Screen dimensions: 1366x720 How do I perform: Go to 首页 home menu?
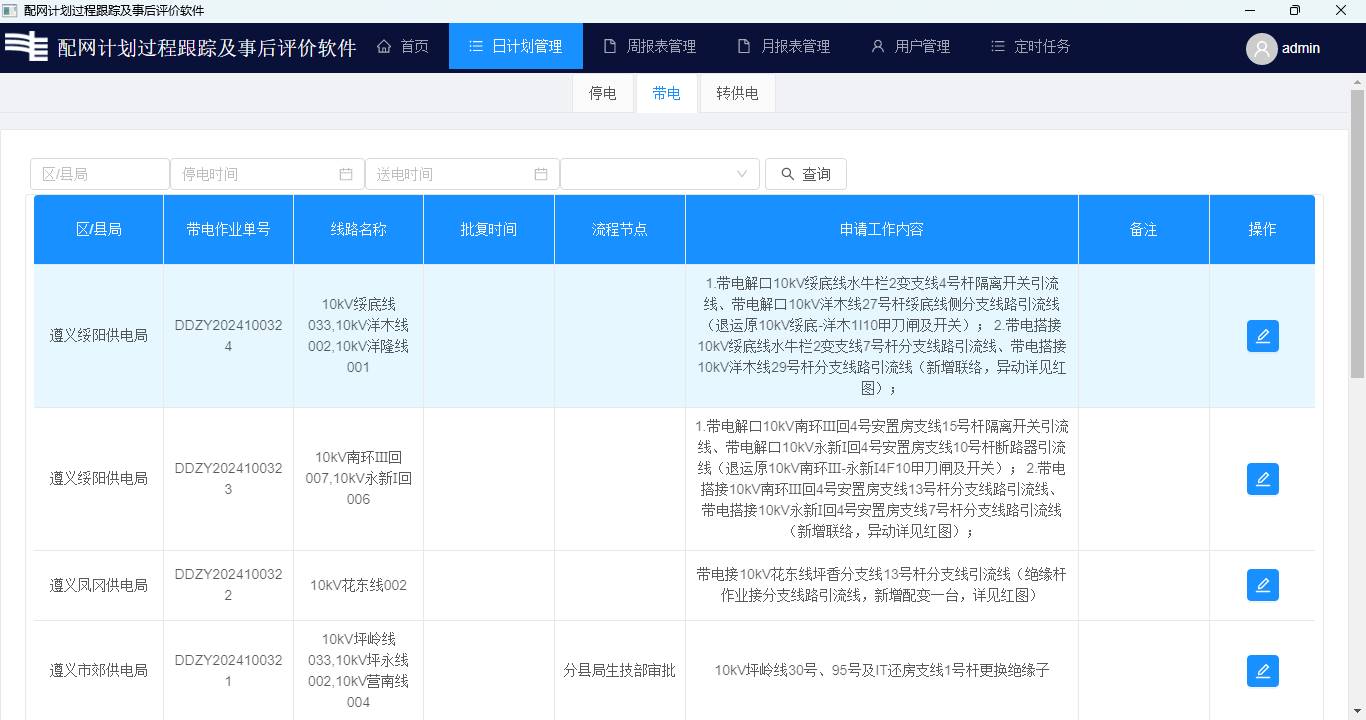coord(403,46)
